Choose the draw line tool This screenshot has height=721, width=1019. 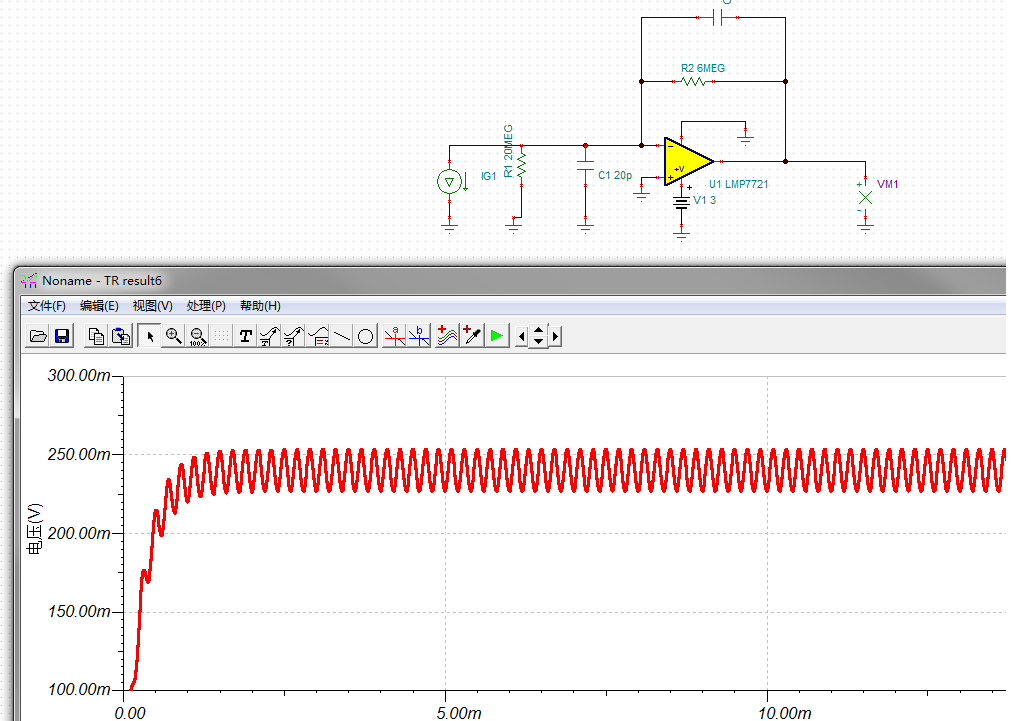pyautogui.click(x=342, y=337)
